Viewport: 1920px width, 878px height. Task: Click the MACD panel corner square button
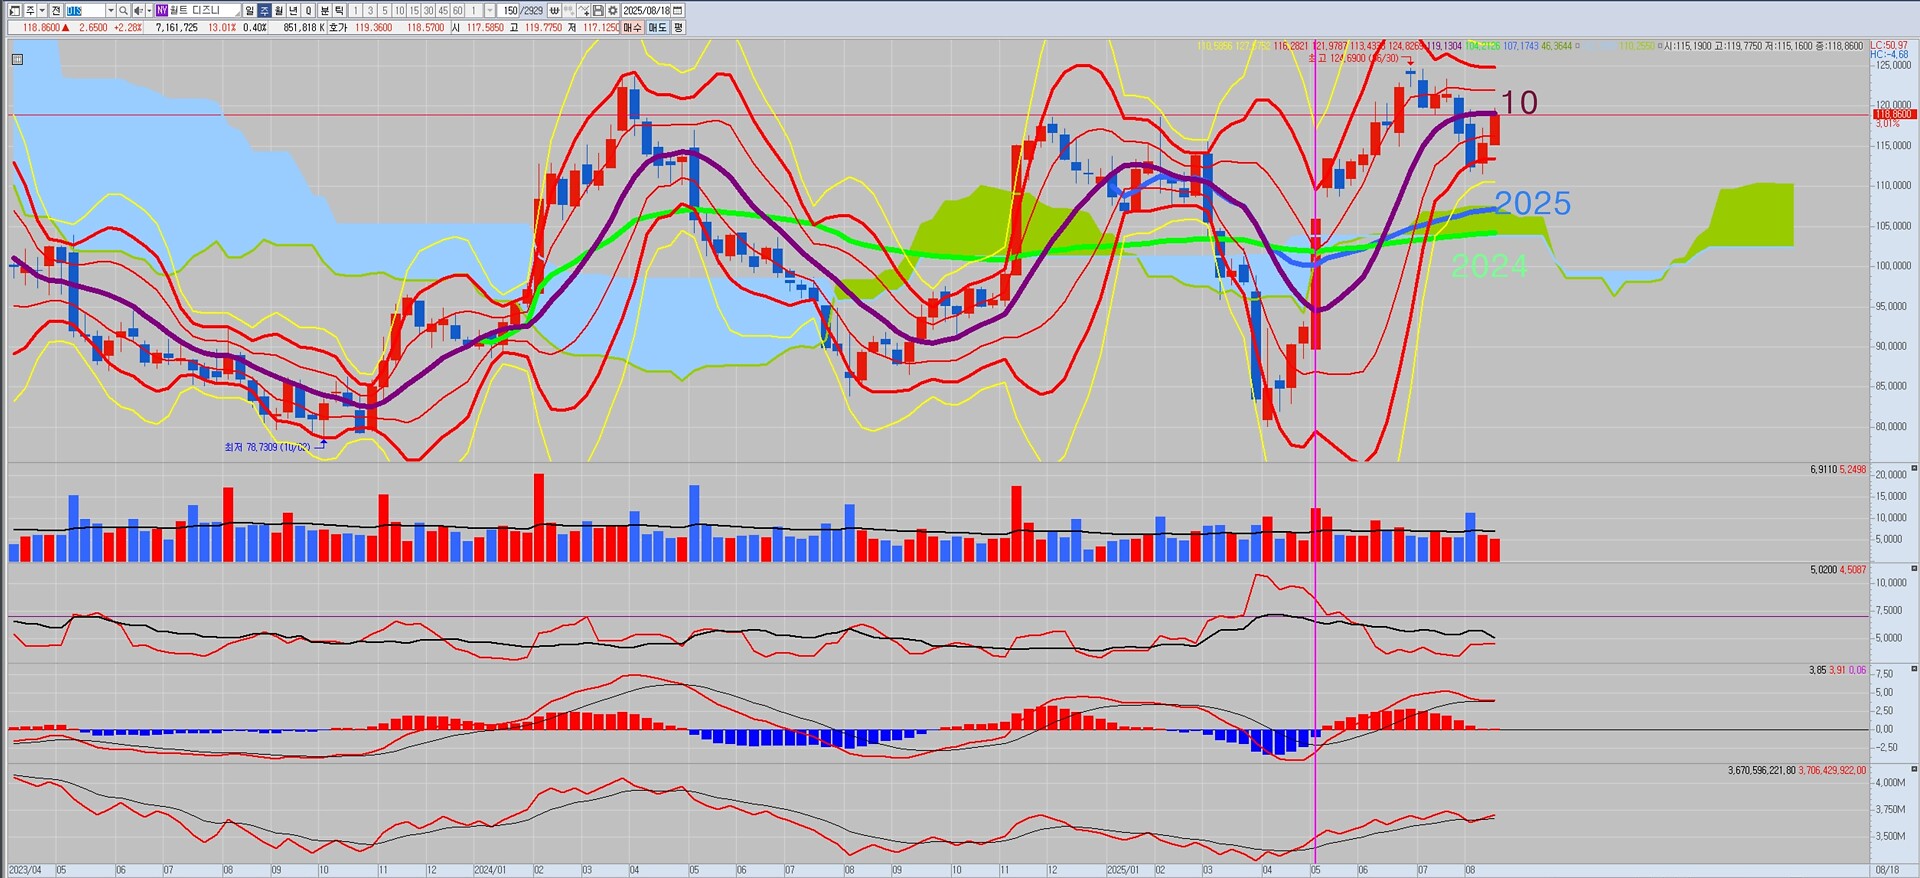point(1914,668)
